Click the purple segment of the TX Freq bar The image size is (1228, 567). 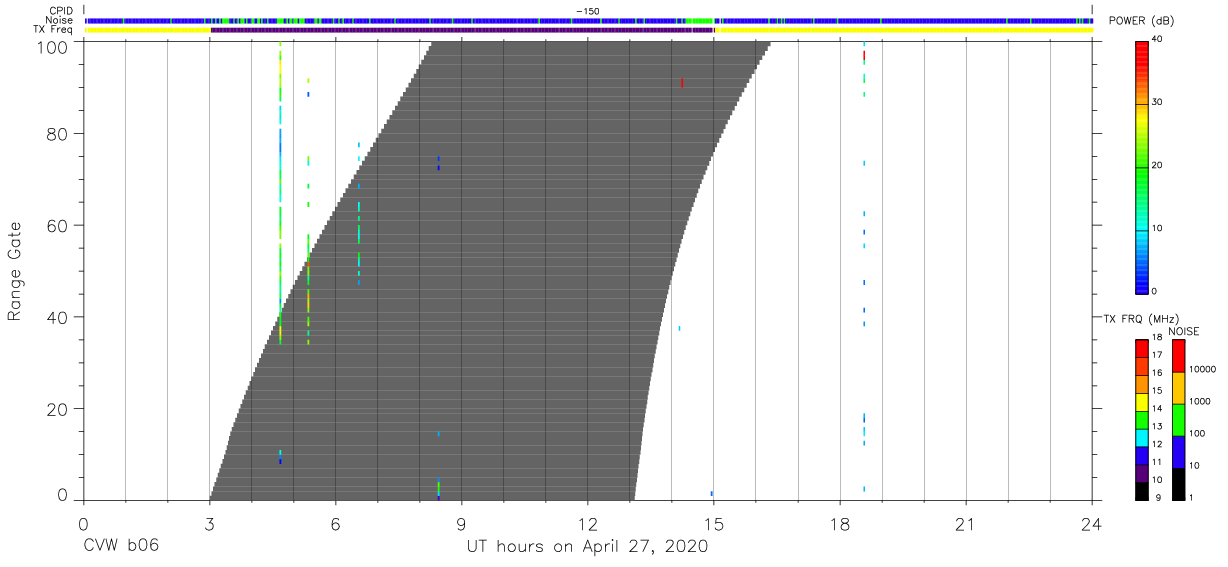point(462,30)
